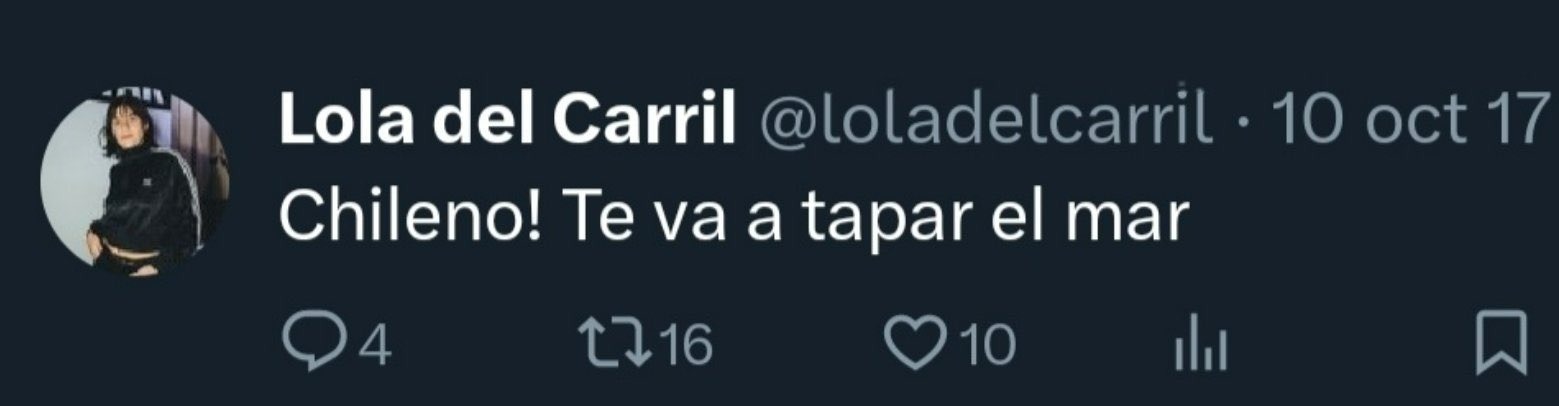Open the Lola del Carril display name
This screenshot has height=406, width=1559.
tap(508, 121)
